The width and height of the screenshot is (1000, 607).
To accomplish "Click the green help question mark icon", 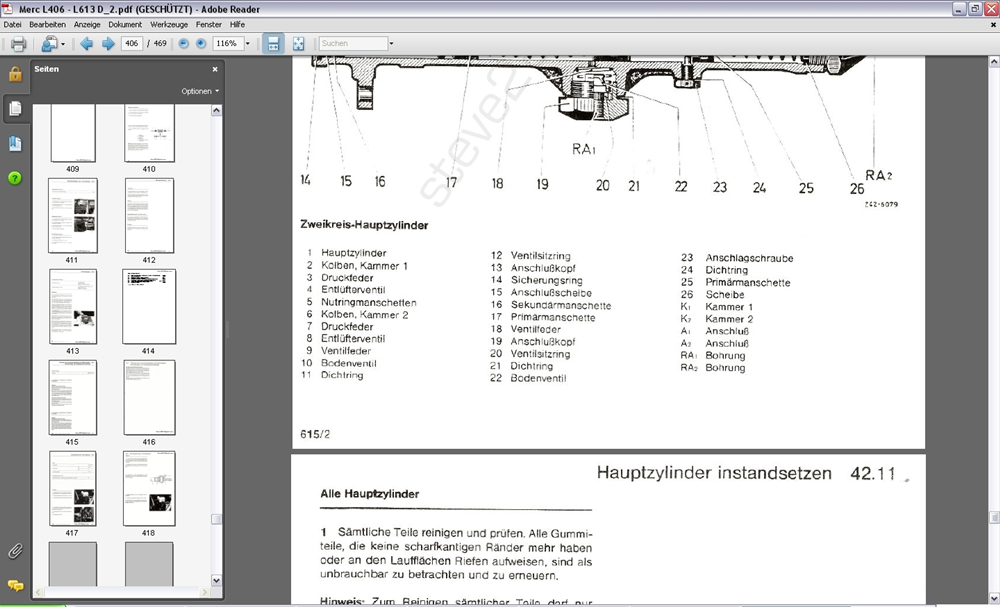I will [x=15, y=179].
